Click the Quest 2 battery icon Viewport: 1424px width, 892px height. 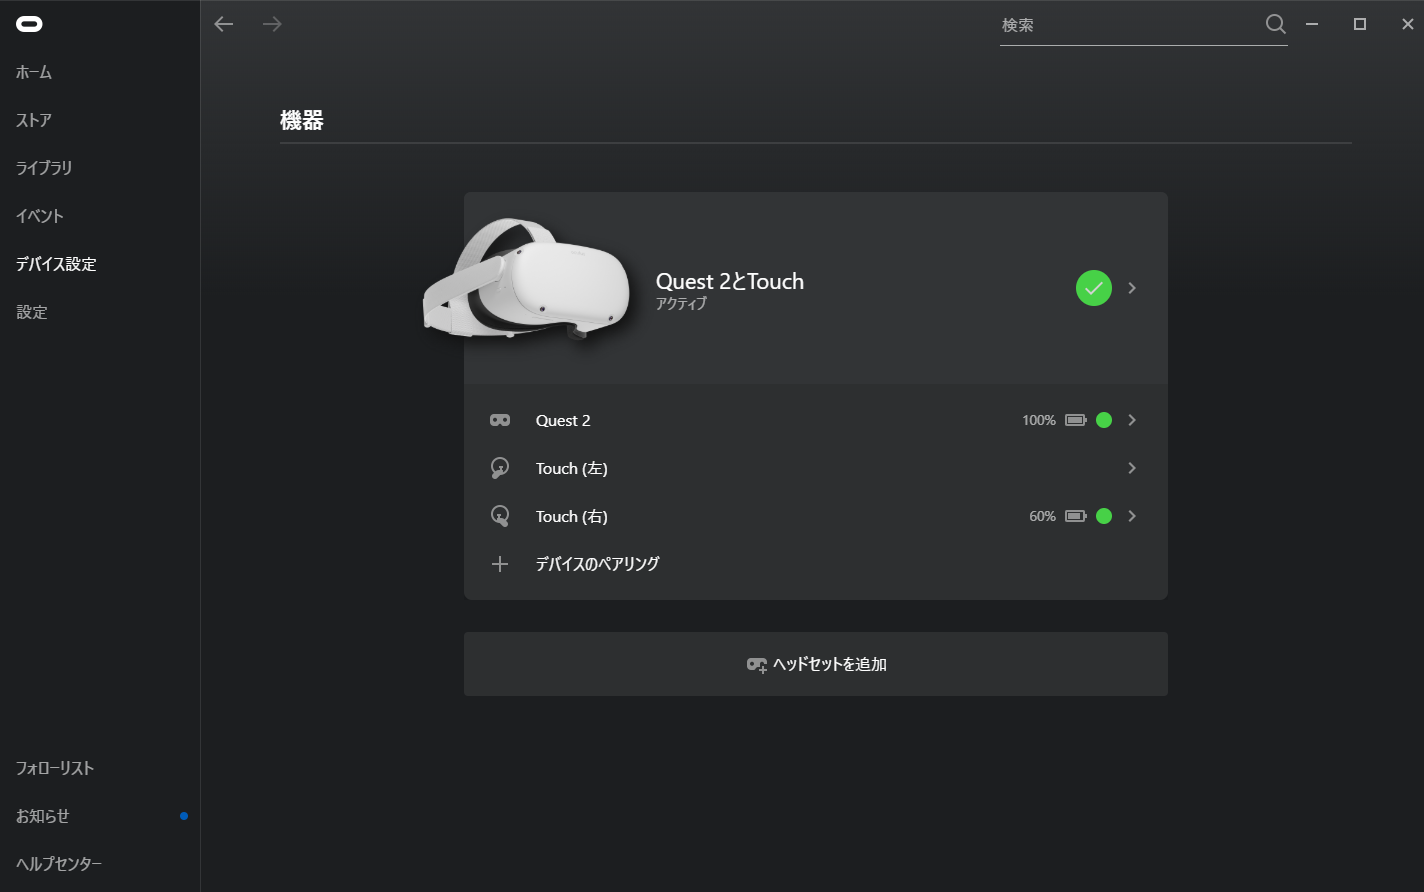coord(1076,420)
